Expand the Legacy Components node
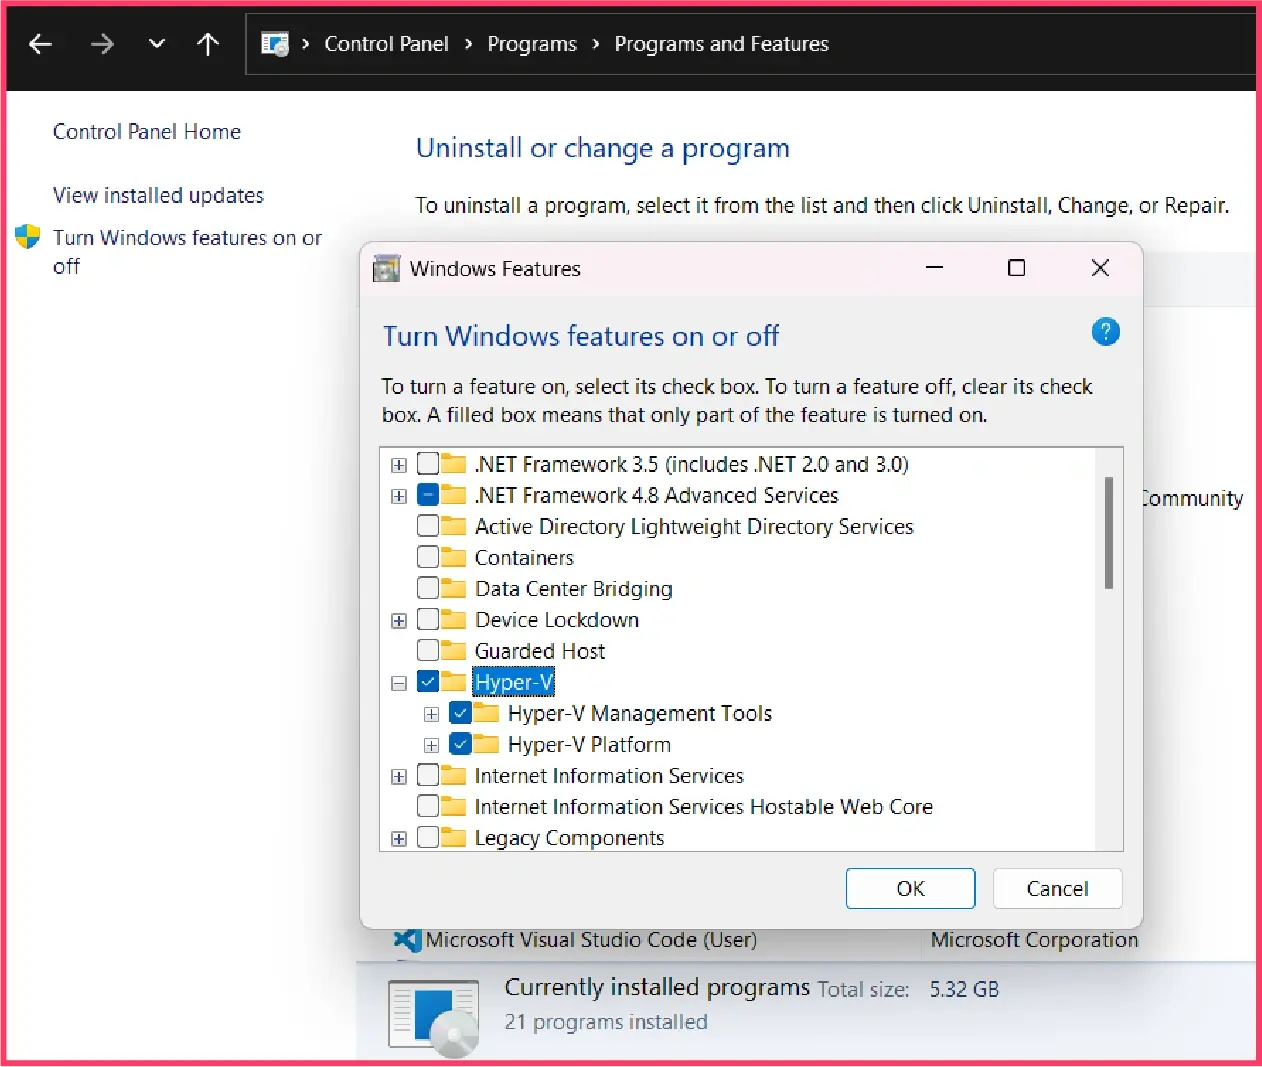The height and width of the screenshot is (1067, 1262). click(398, 838)
